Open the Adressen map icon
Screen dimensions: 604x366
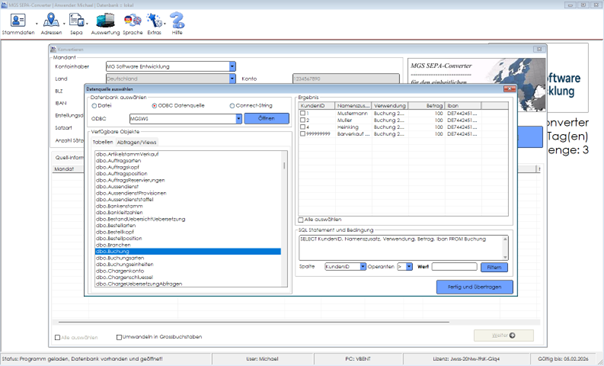pyautogui.click(x=51, y=20)
